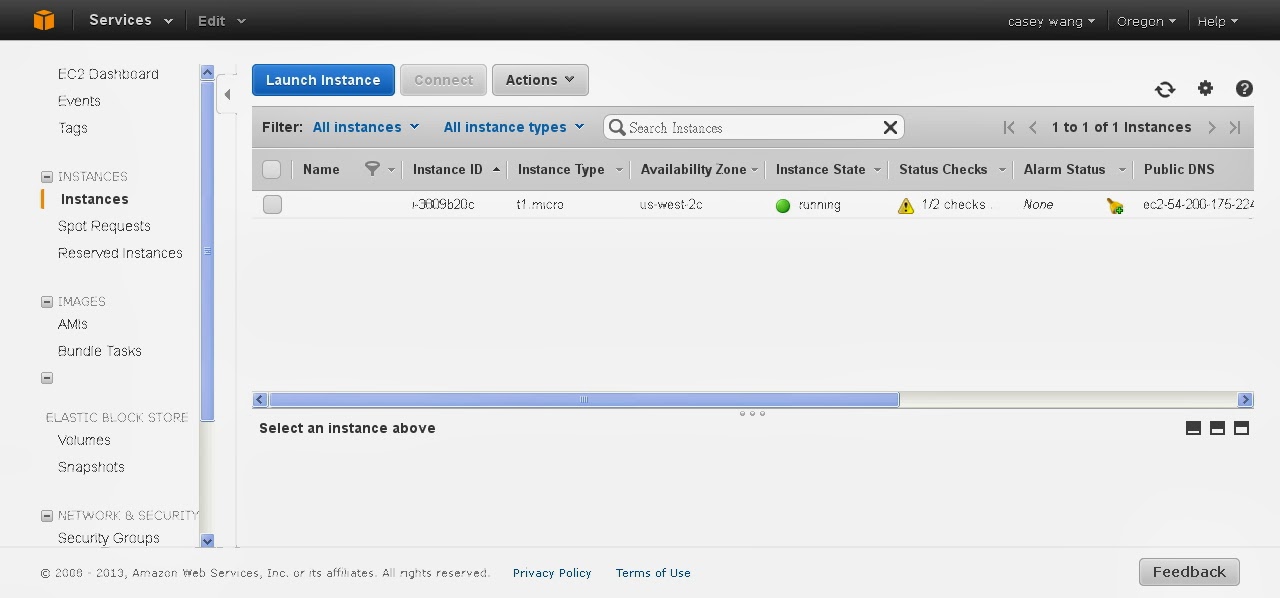Image resolution: width=1280 pixels, height=598 pixels.
Task: Open the Services dropdown menu
Action: [130, 20]
